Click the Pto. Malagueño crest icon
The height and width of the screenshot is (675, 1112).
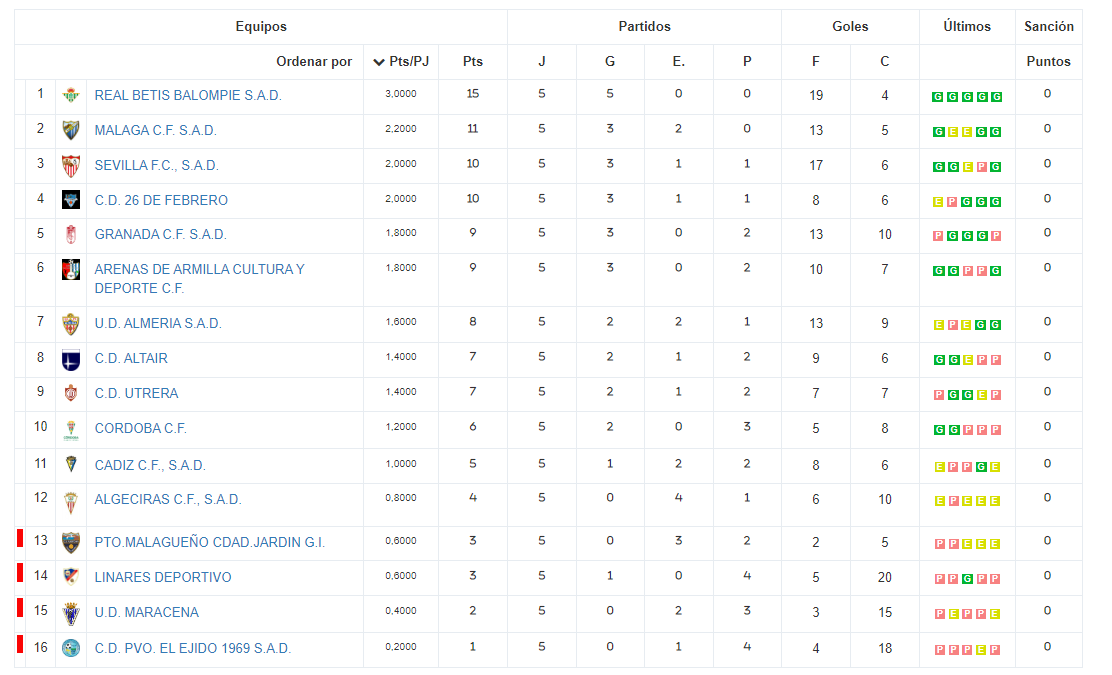(71, 542)
